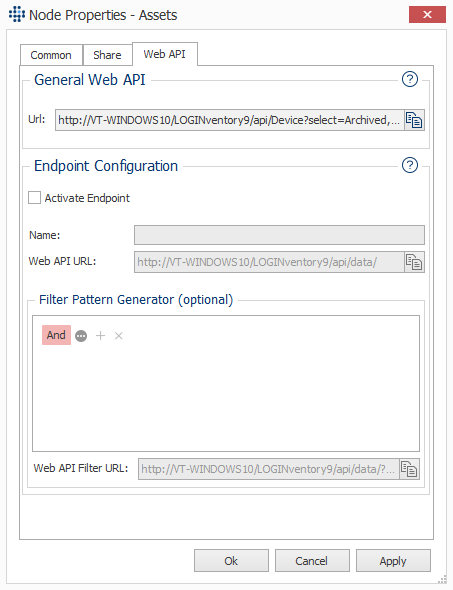Select the Web API tab
Screen dimensions: 453x590
click(165, 54)
